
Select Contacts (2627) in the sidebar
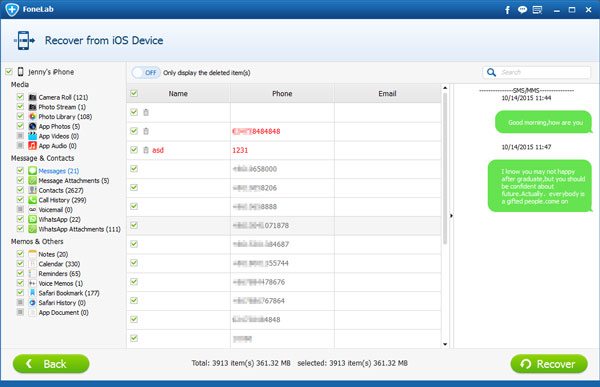pyautogui.click(x=61, y=190)
